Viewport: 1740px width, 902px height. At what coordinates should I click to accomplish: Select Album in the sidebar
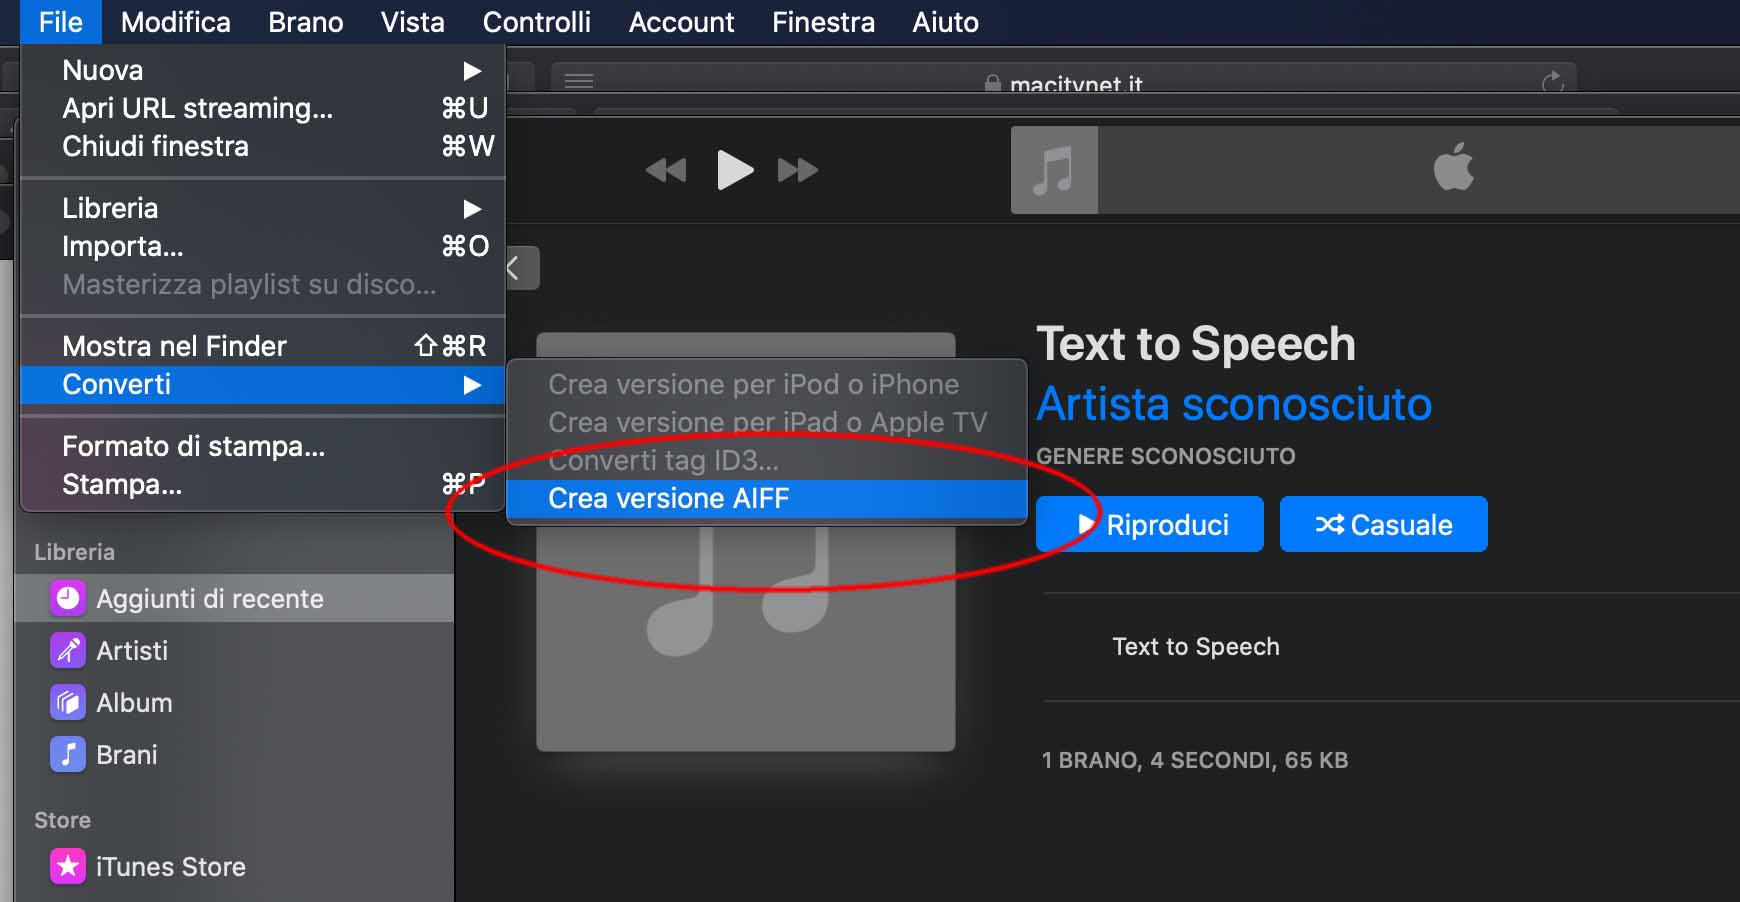pyautogui.click(x=235, y=702)
